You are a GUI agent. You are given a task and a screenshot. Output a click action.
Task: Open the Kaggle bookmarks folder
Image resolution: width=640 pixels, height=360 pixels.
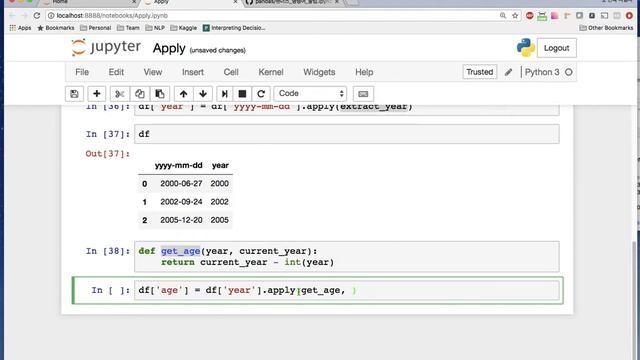[x=184, y=28]
